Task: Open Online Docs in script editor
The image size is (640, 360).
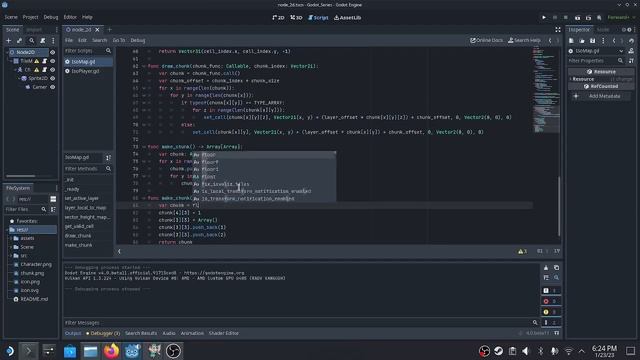Action: 486,40
